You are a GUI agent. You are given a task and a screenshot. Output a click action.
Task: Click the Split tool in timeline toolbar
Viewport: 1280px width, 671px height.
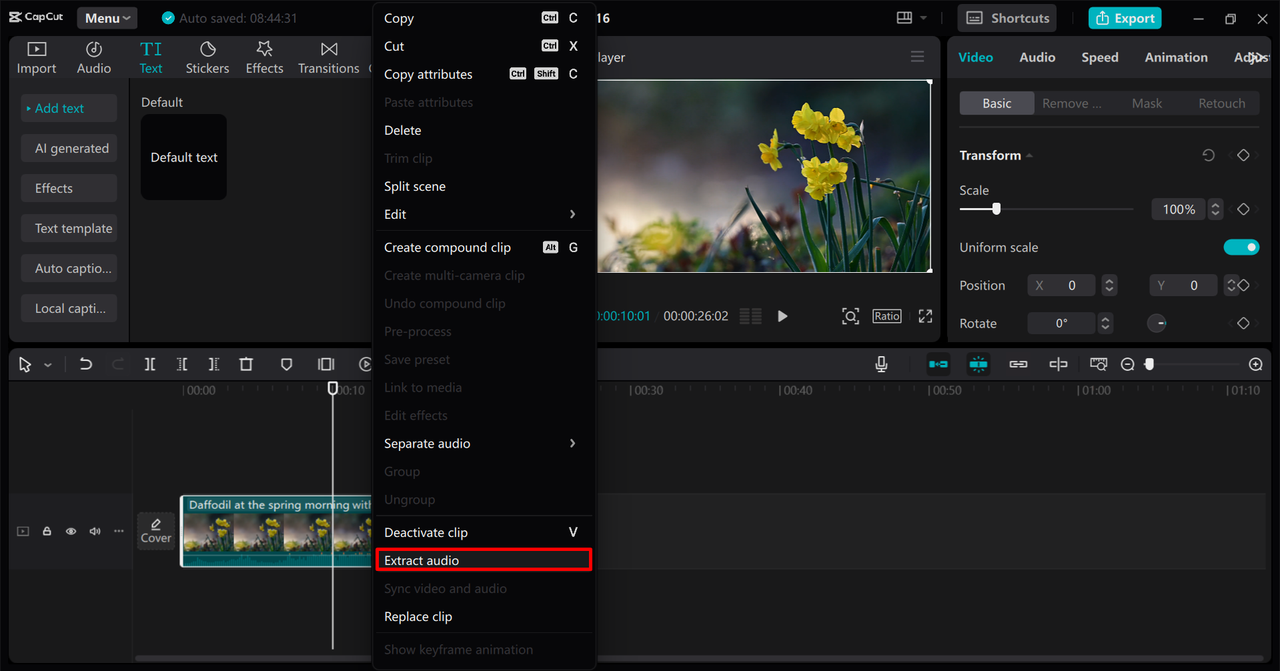[x=150, y=364]
